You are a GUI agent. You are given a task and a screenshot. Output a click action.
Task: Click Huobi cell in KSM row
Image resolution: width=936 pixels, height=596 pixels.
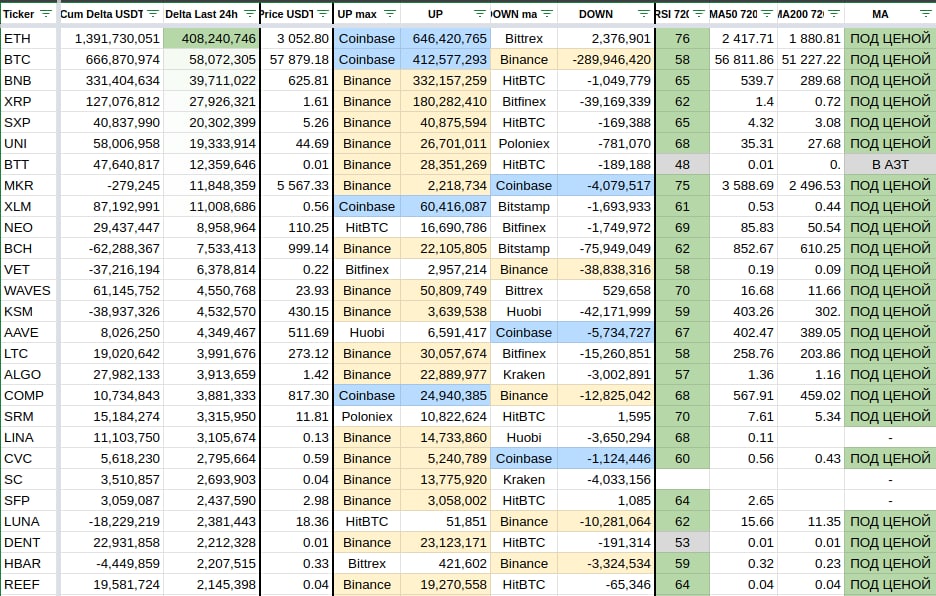click(x=524, y=312)
